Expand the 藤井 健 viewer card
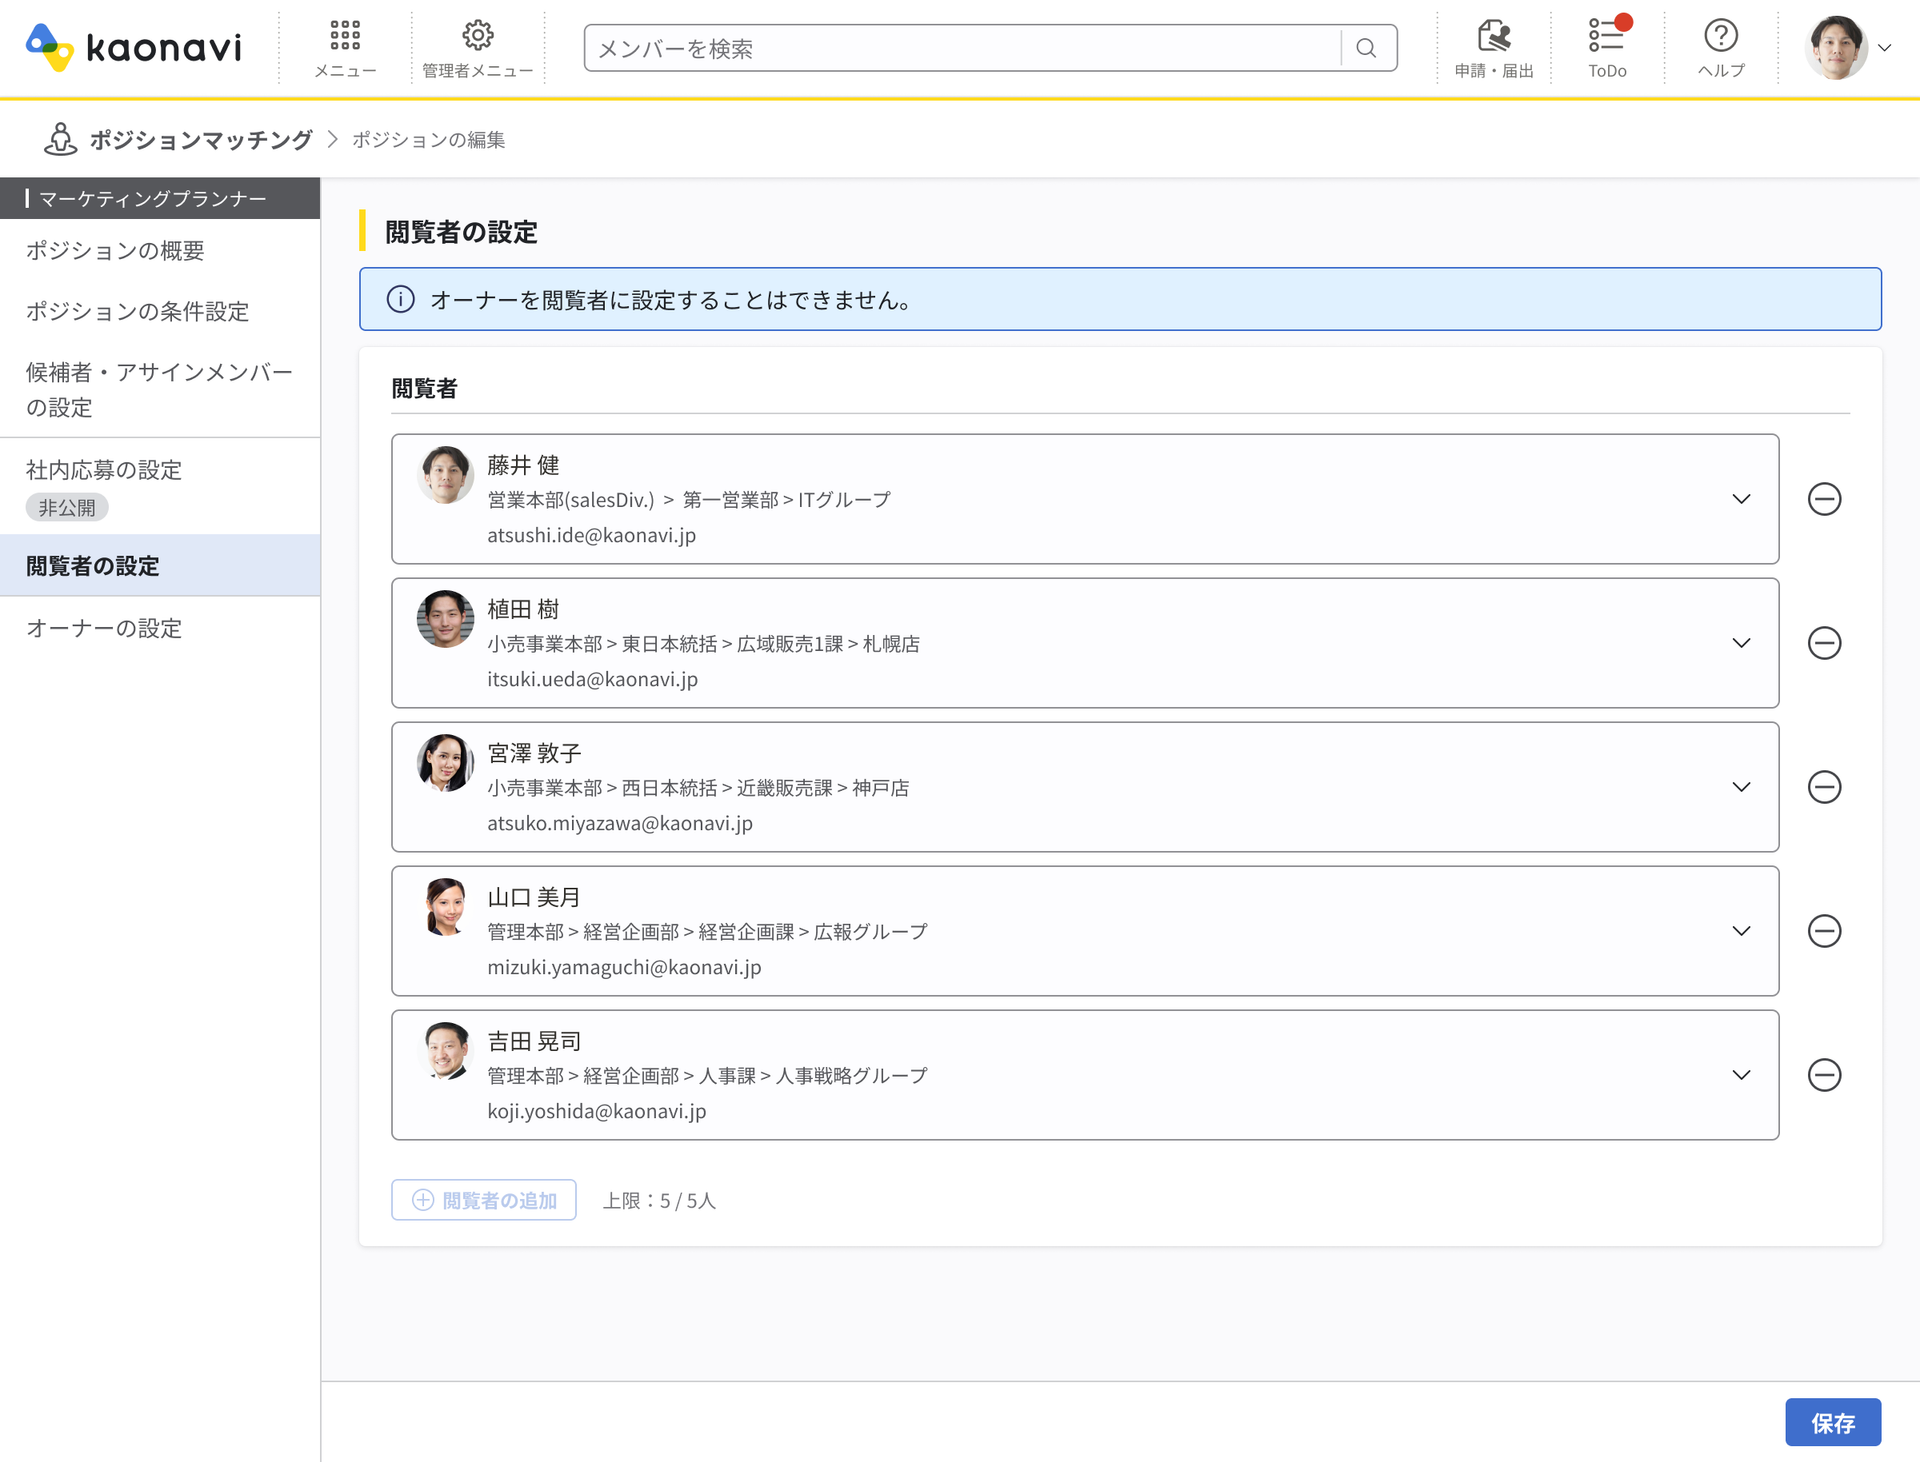 click(1741, 499)
